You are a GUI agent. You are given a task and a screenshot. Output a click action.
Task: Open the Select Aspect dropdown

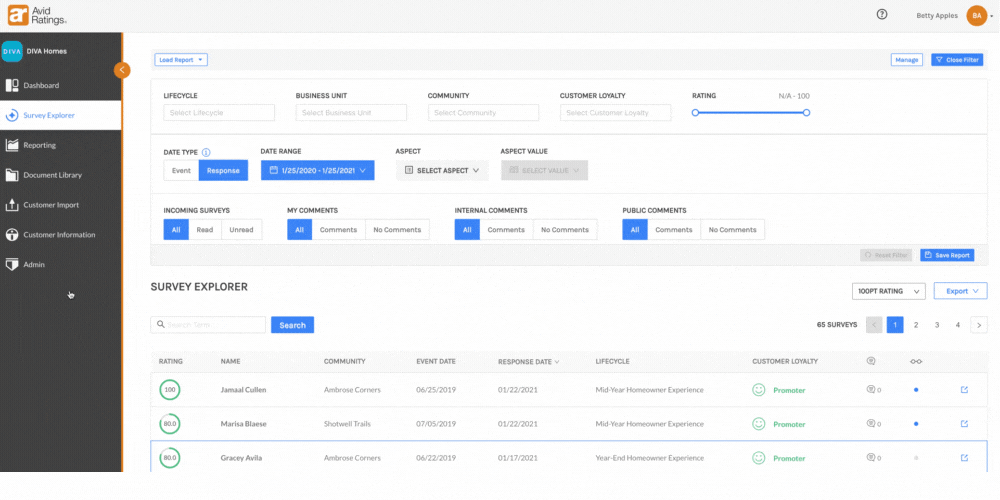click(442, 170)
